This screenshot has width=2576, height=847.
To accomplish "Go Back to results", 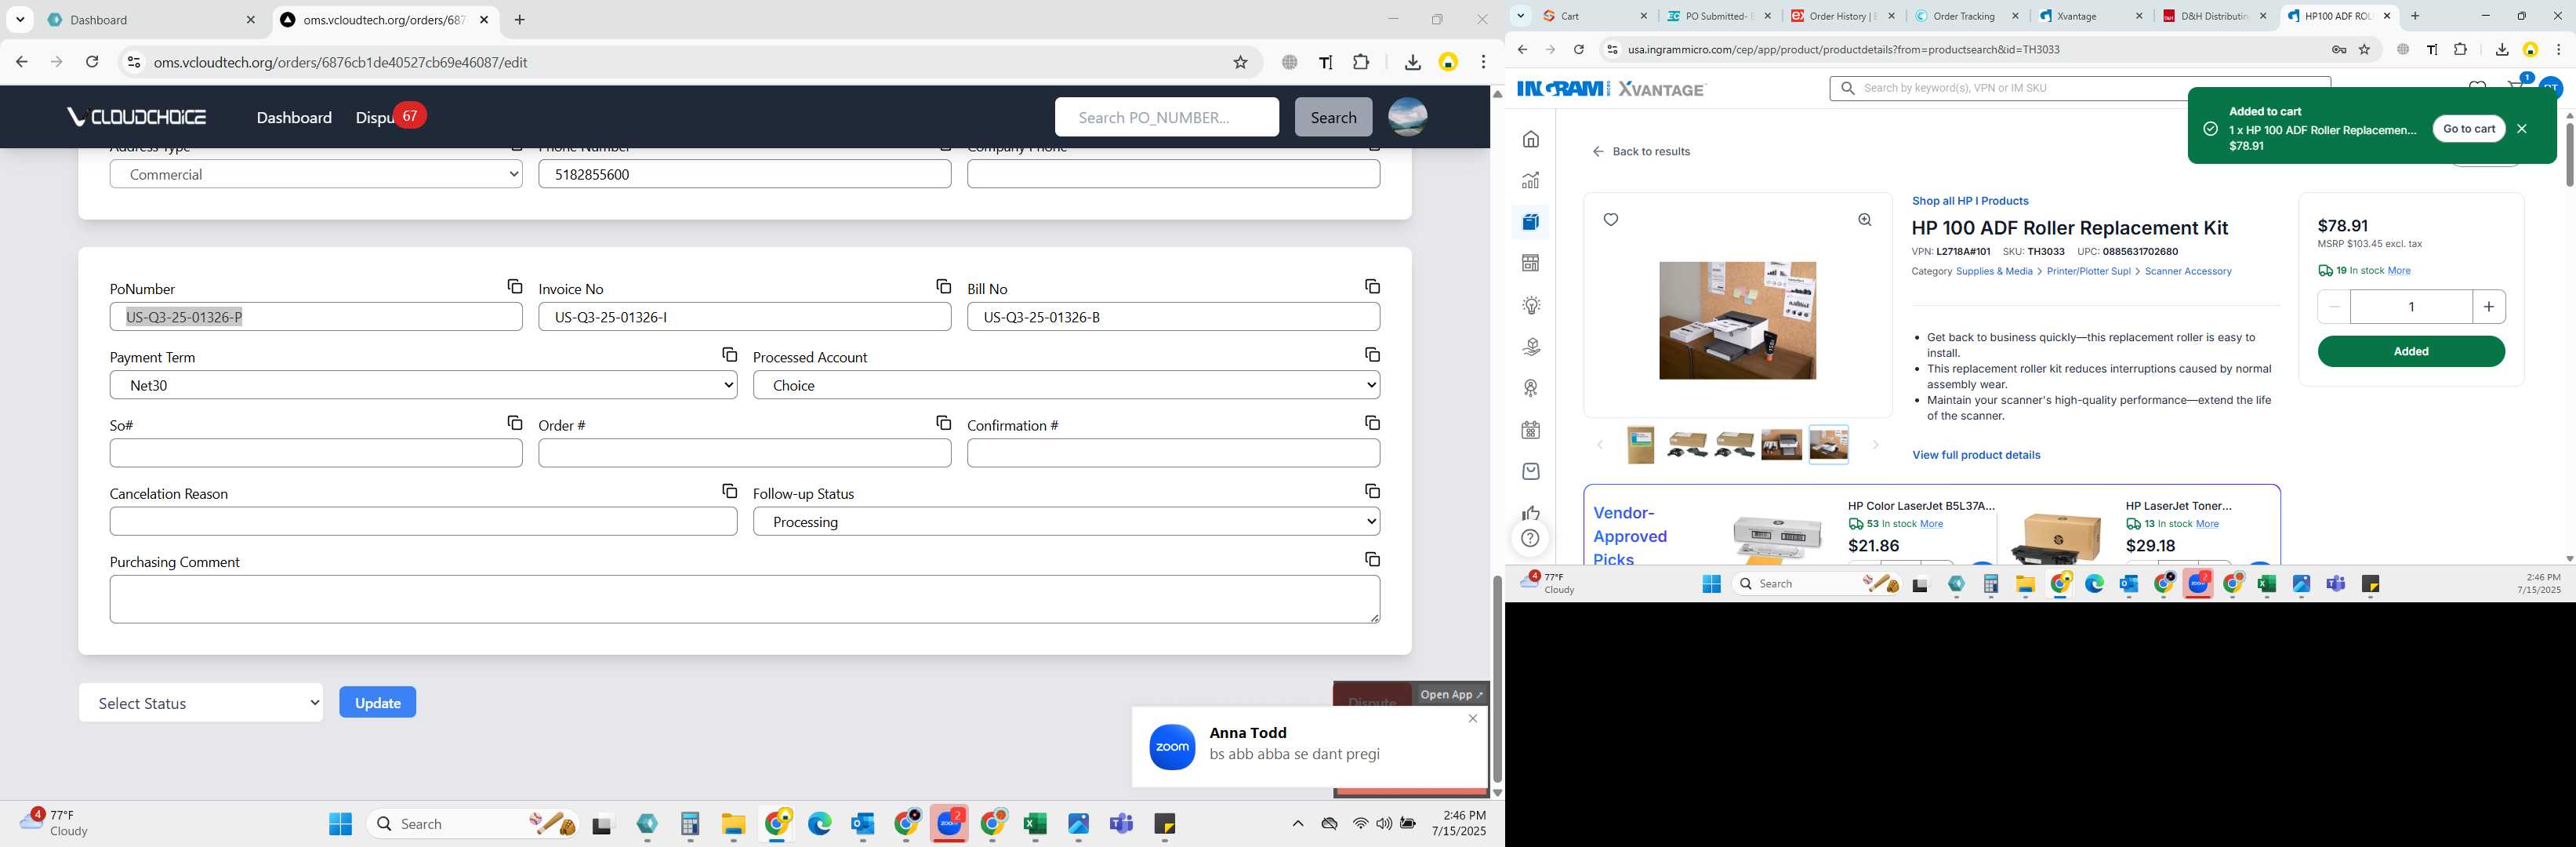I will click(1641, 152).
